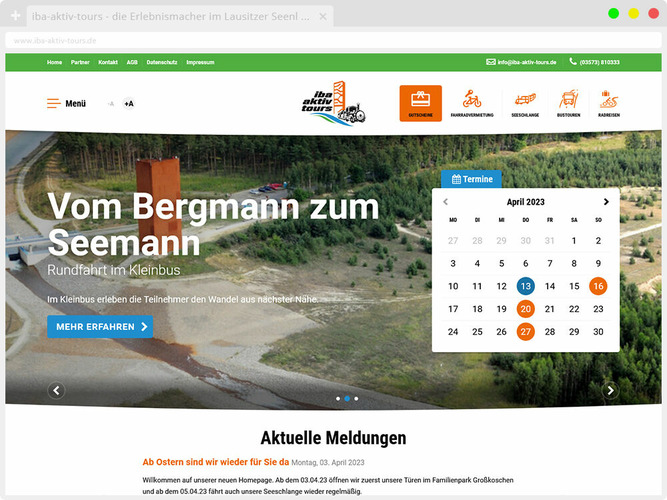Click the MEHR ERFAHREN button

coord(100,326)
